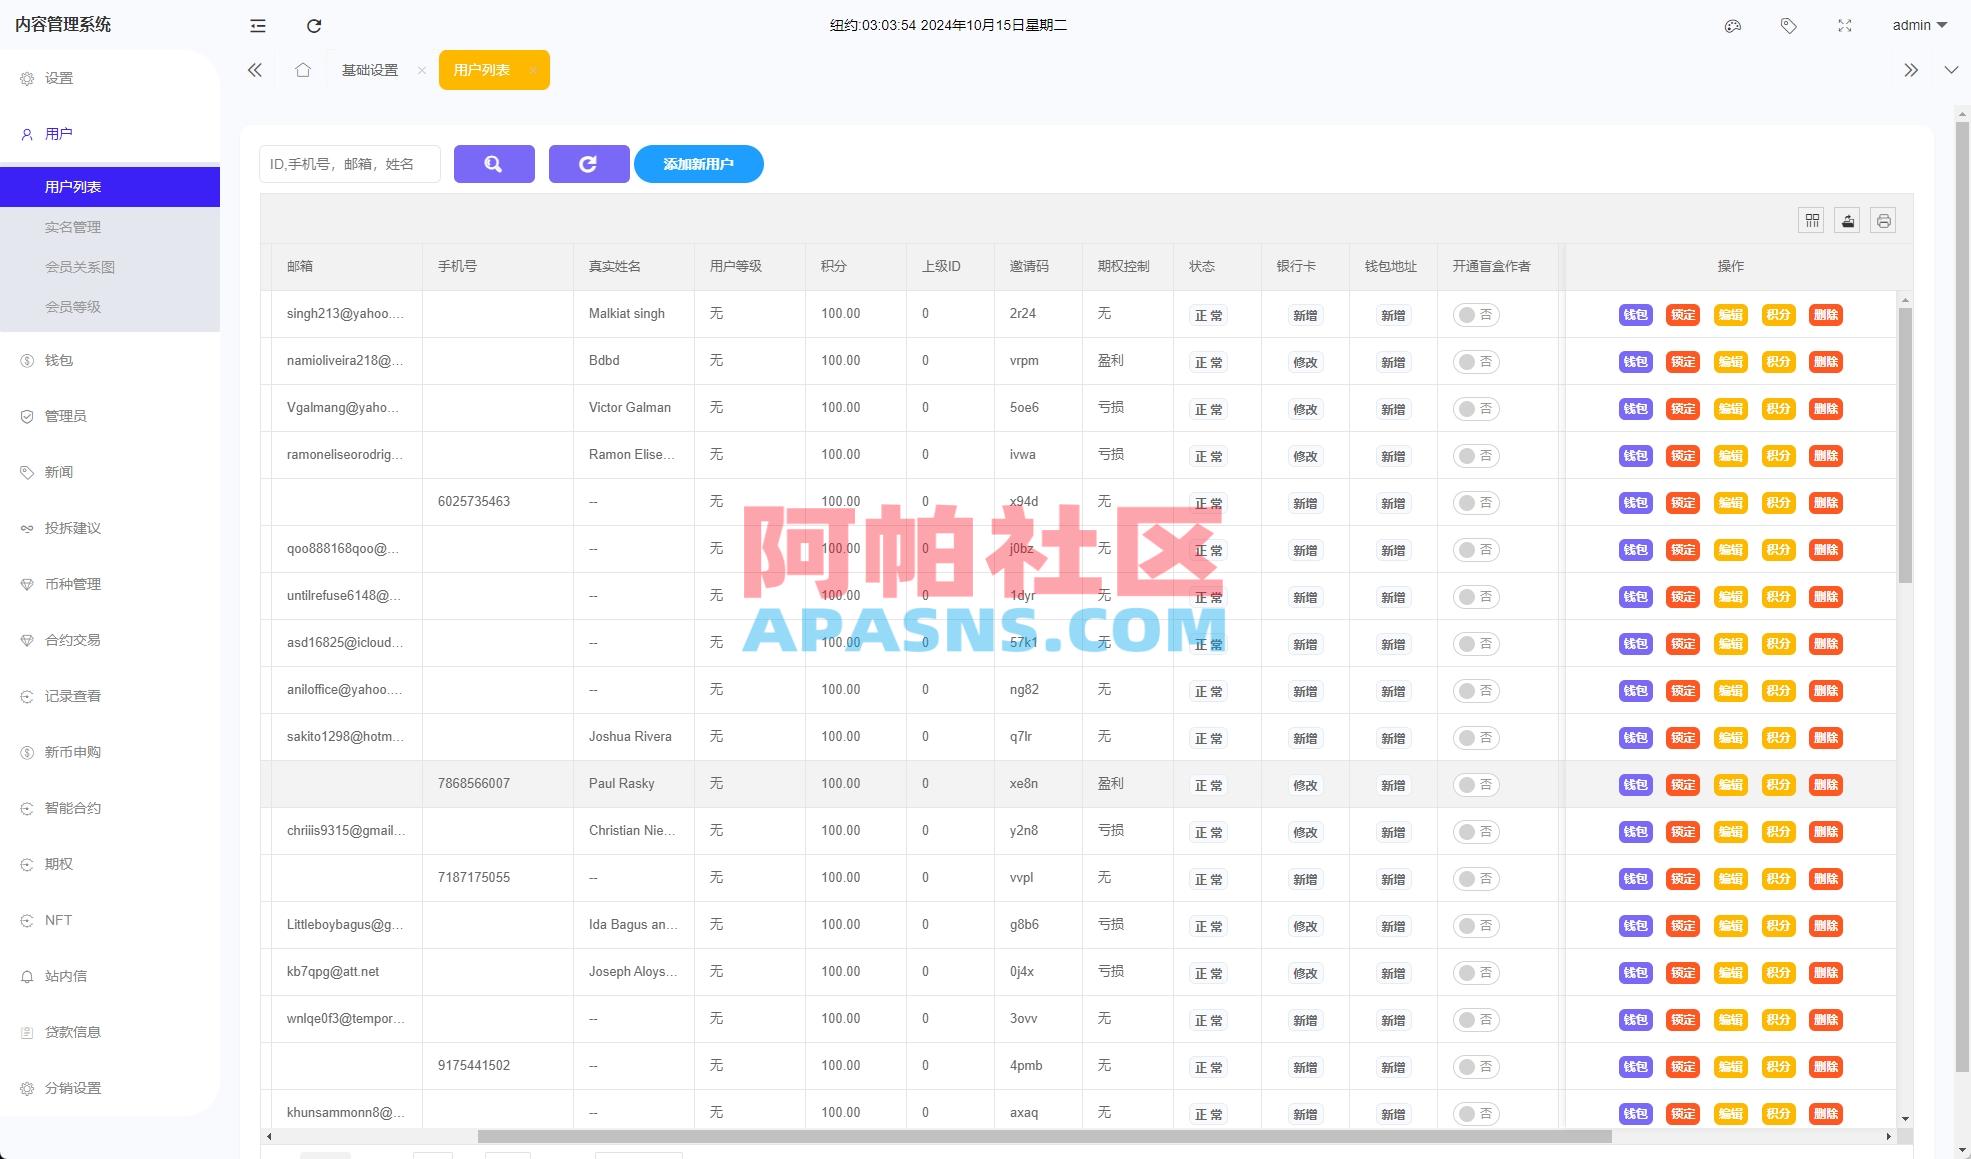Toggle 开通盲盒作者 switch for singh213@yahoo user
This screenshot has height=1159, width=1971.
point(1476,314)
